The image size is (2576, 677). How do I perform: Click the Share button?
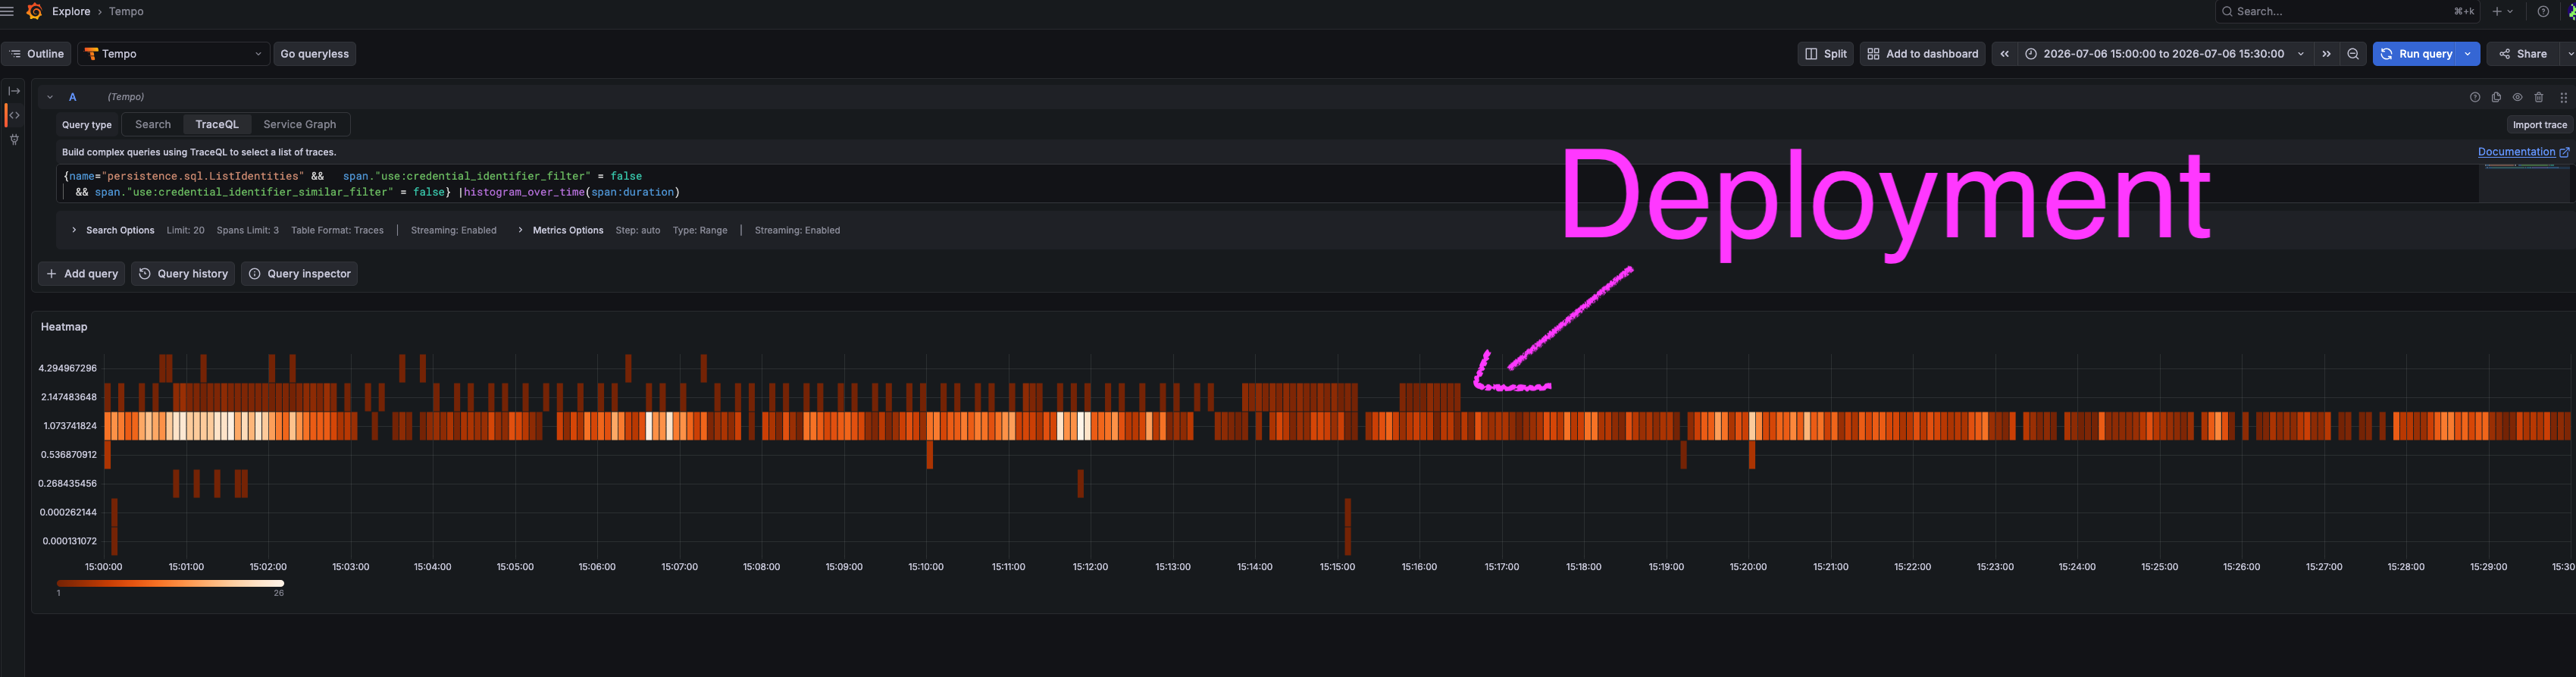pos(2523,54)
